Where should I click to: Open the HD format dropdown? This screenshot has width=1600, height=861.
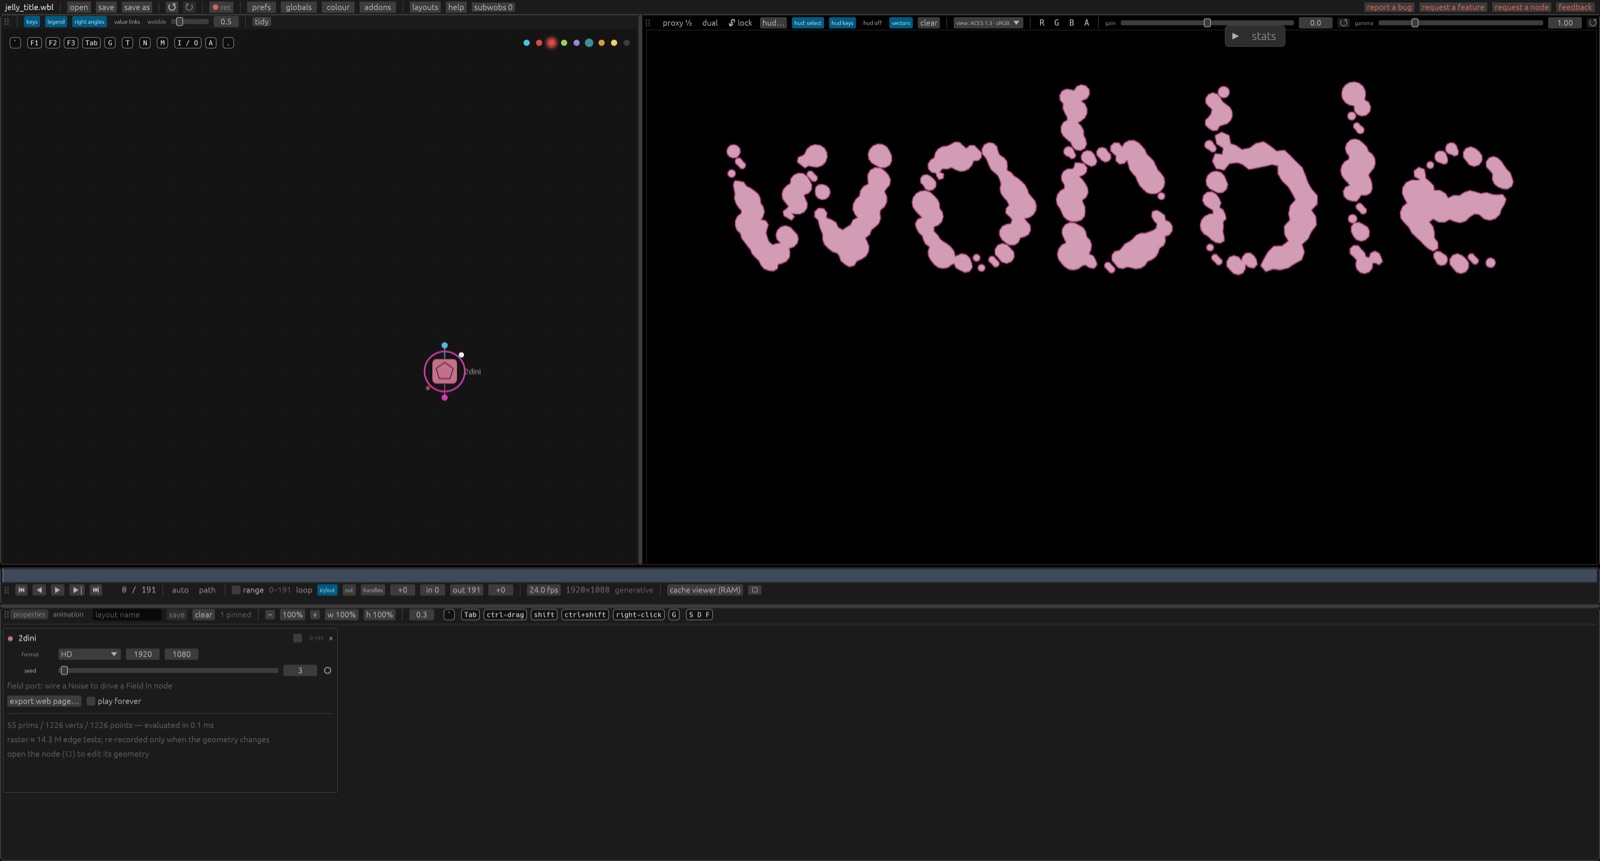click(x=89, y=654)
